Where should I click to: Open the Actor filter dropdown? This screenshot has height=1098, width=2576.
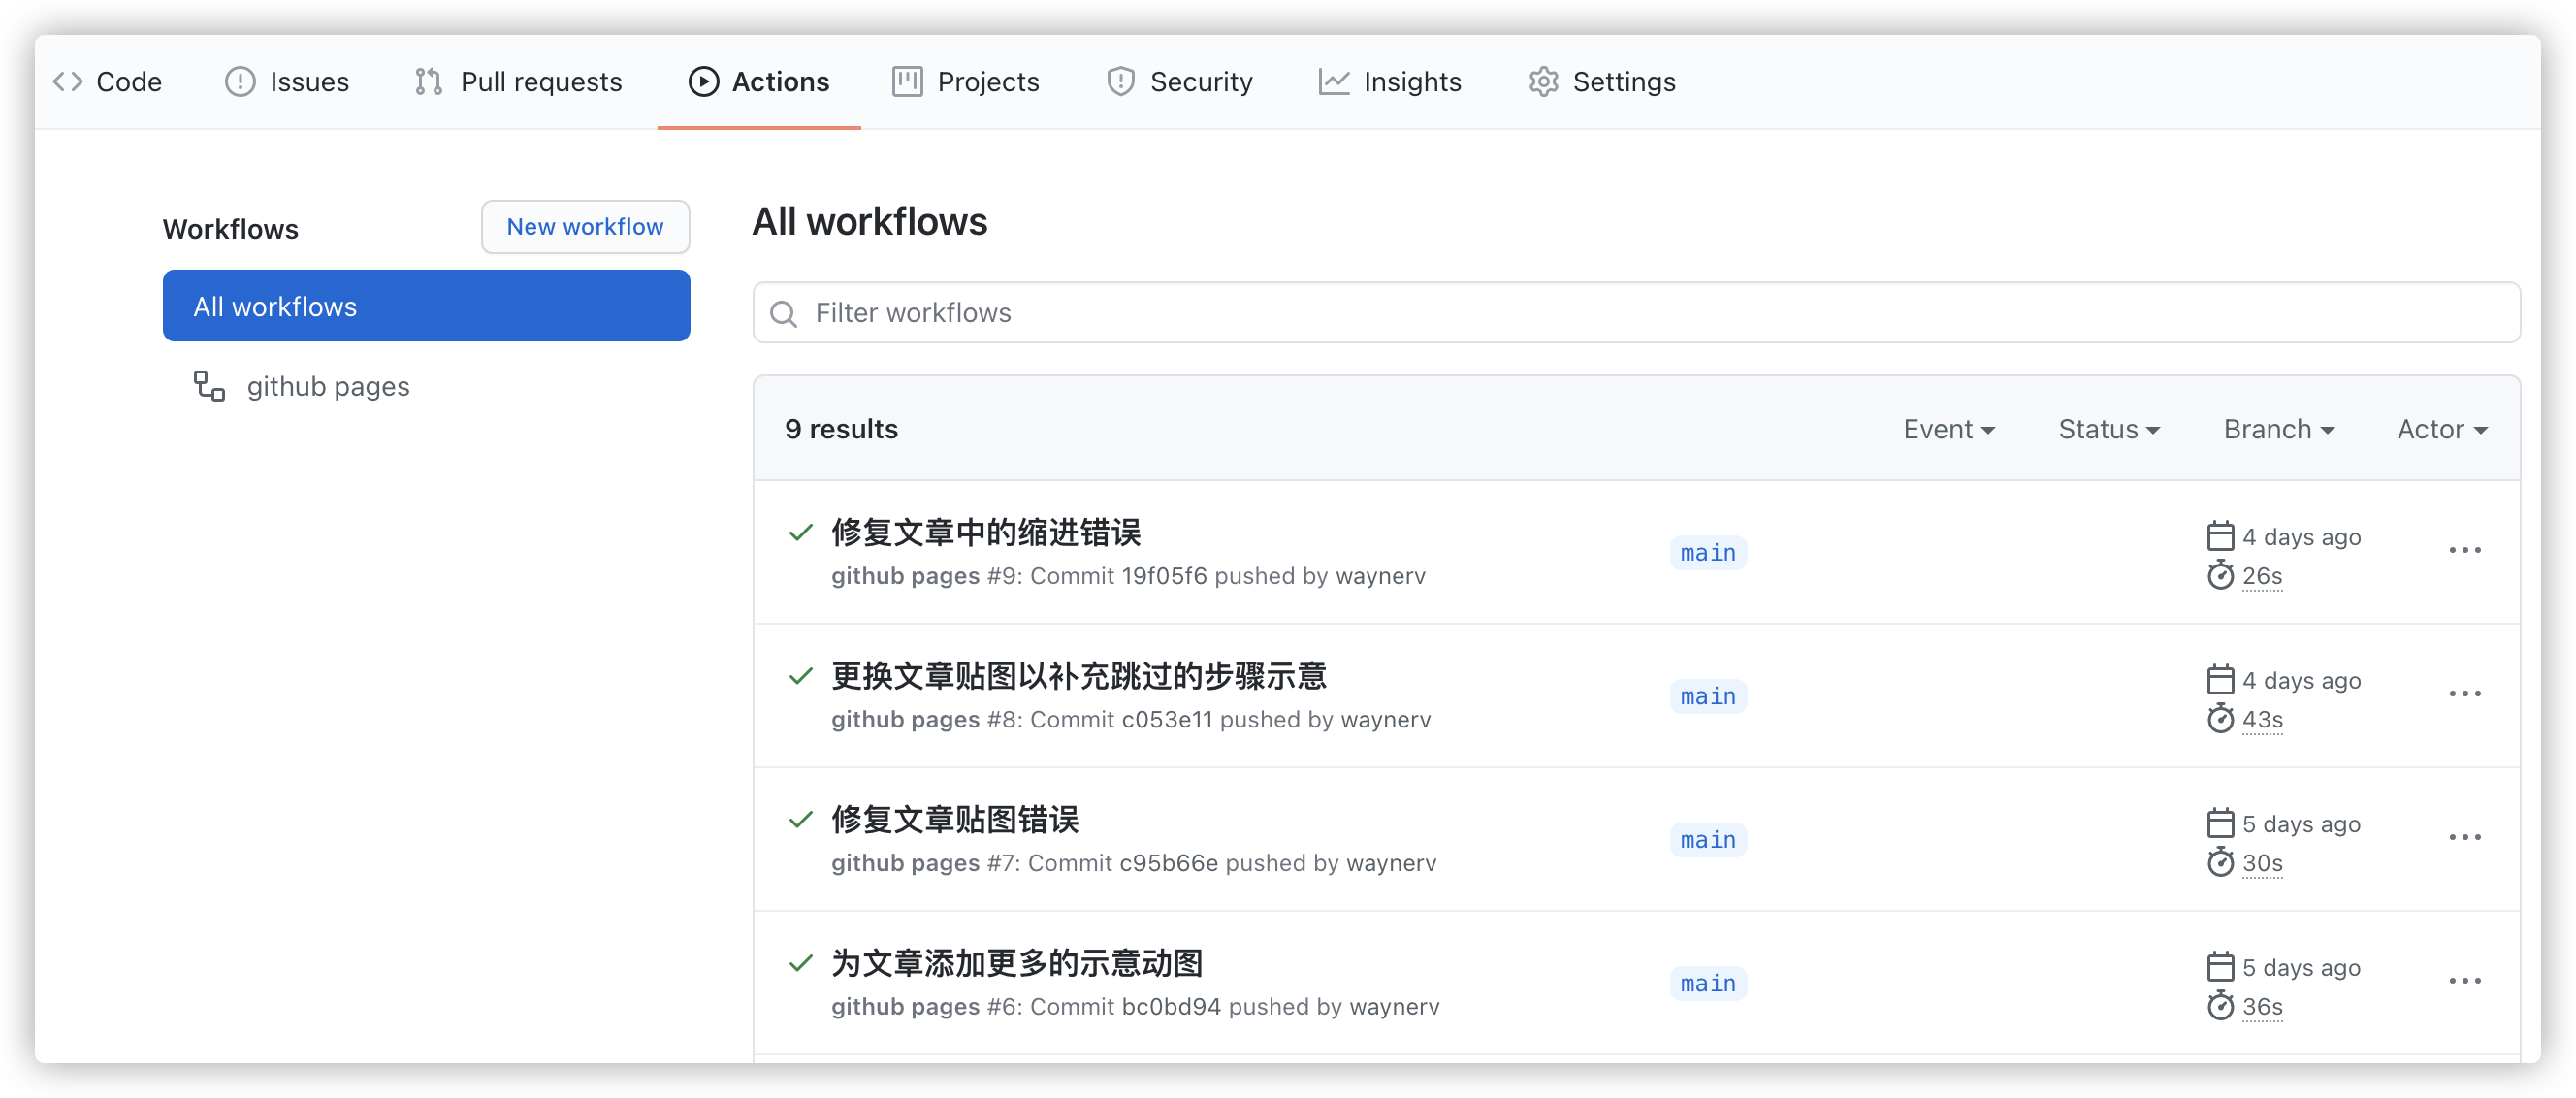point(2441,429)
